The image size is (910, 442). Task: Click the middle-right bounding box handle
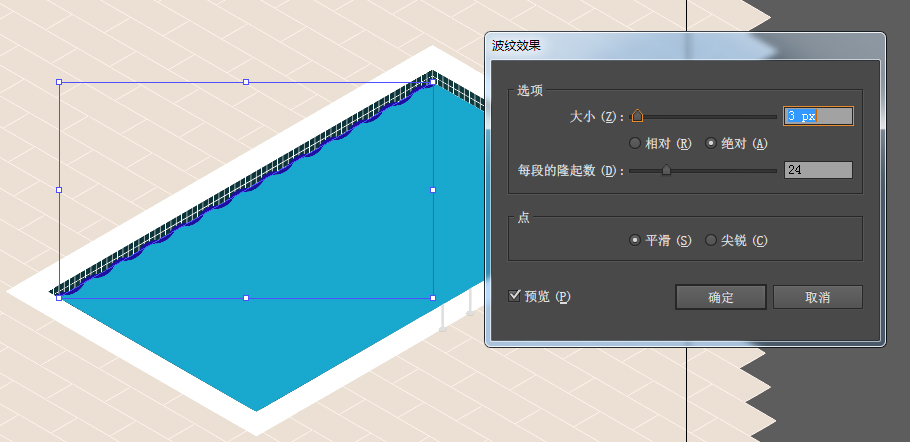click(433, 189)
